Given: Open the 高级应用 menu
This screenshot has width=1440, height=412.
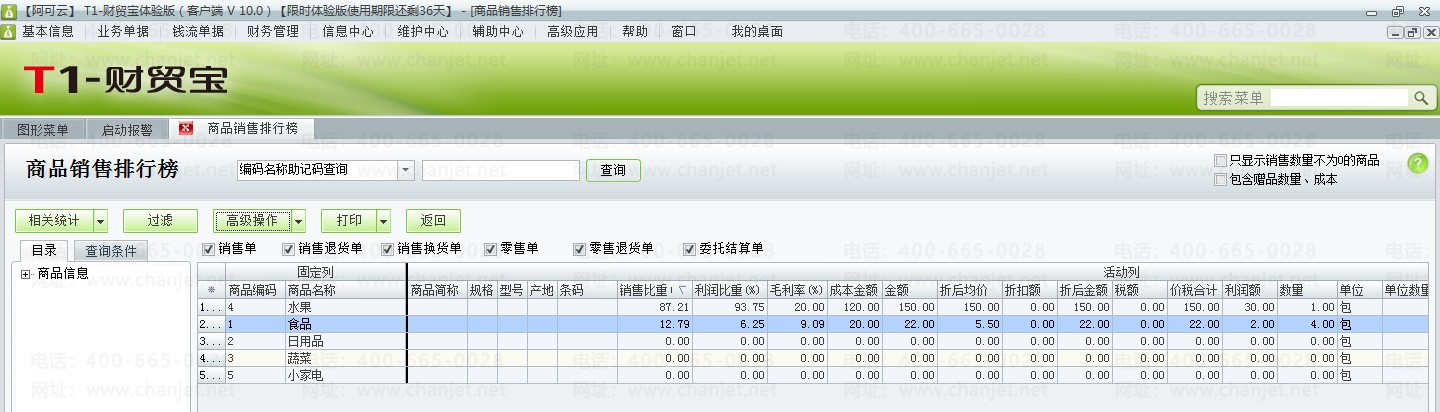Looking at the screenshot, I should click(573, 31).
